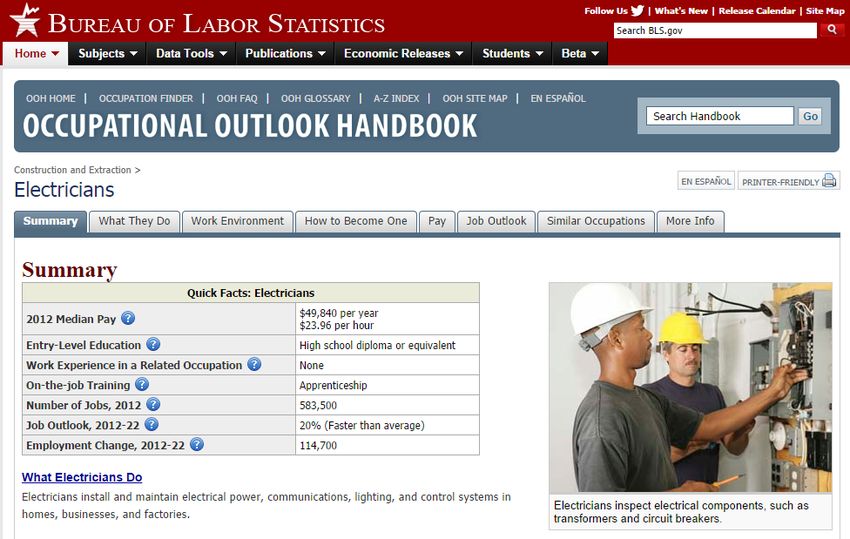The width and height of the screenshot is (850, 539).
Task: Click the Quick Facts: Electricians table header
Action: pos(250,293)
